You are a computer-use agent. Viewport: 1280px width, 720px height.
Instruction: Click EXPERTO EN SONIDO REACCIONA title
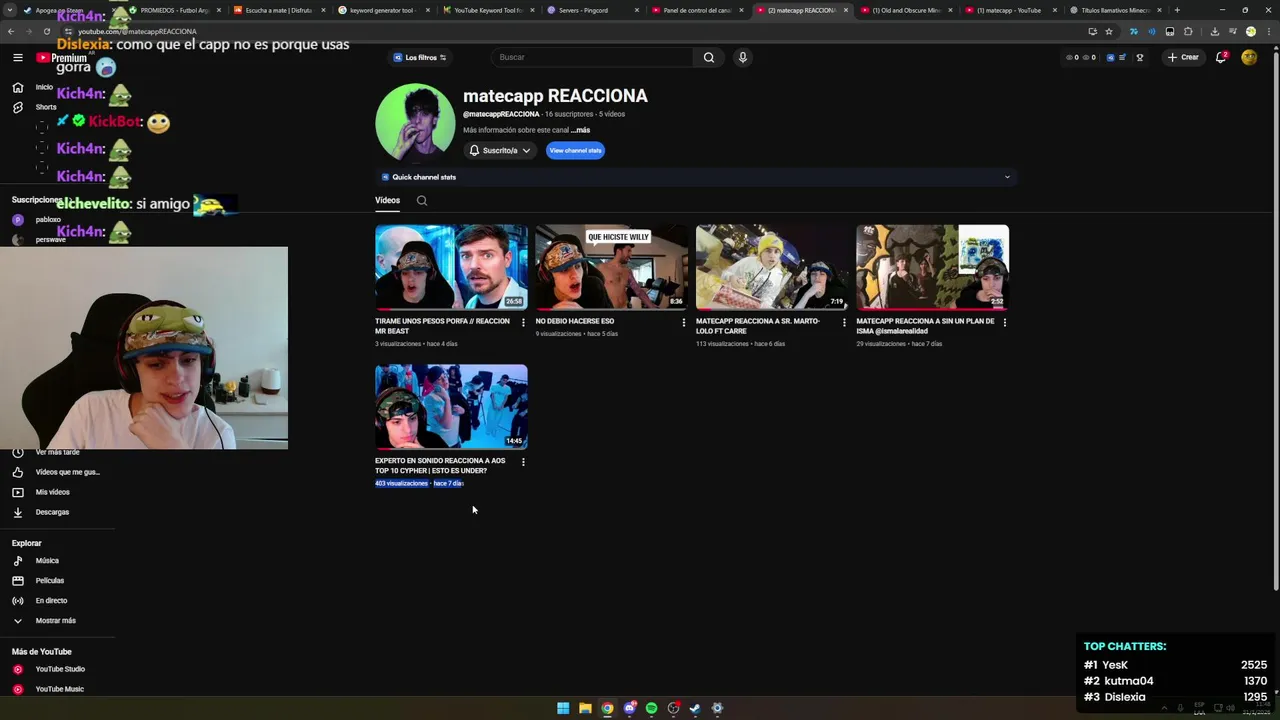click(440, 466)
